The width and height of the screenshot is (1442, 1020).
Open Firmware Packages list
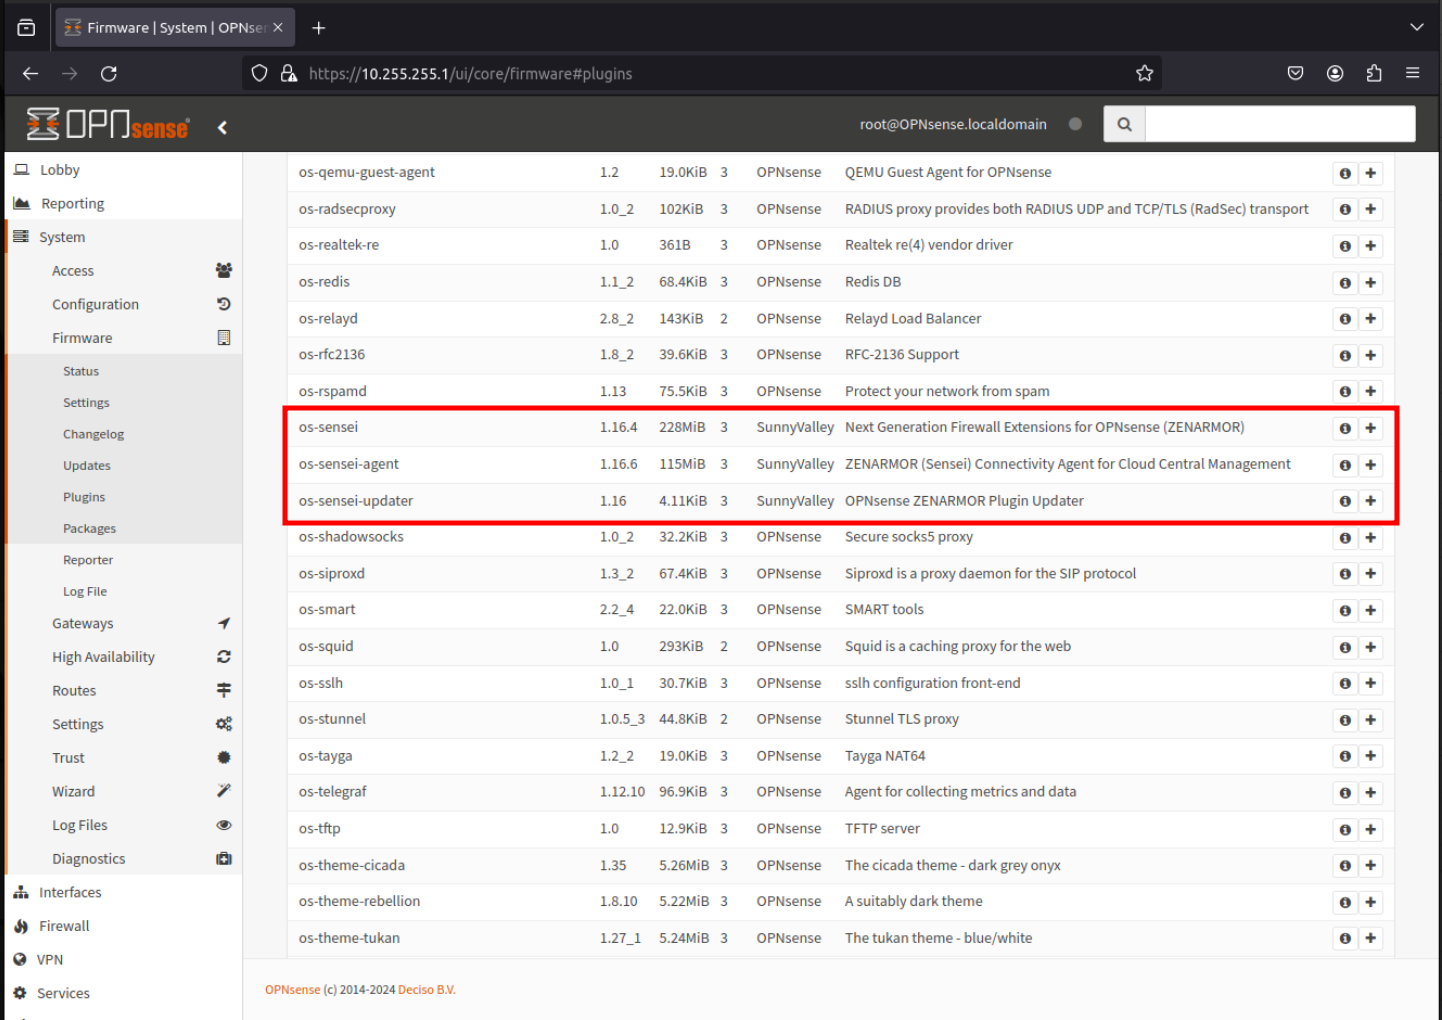pyautogui.click(x=123, y=529)
